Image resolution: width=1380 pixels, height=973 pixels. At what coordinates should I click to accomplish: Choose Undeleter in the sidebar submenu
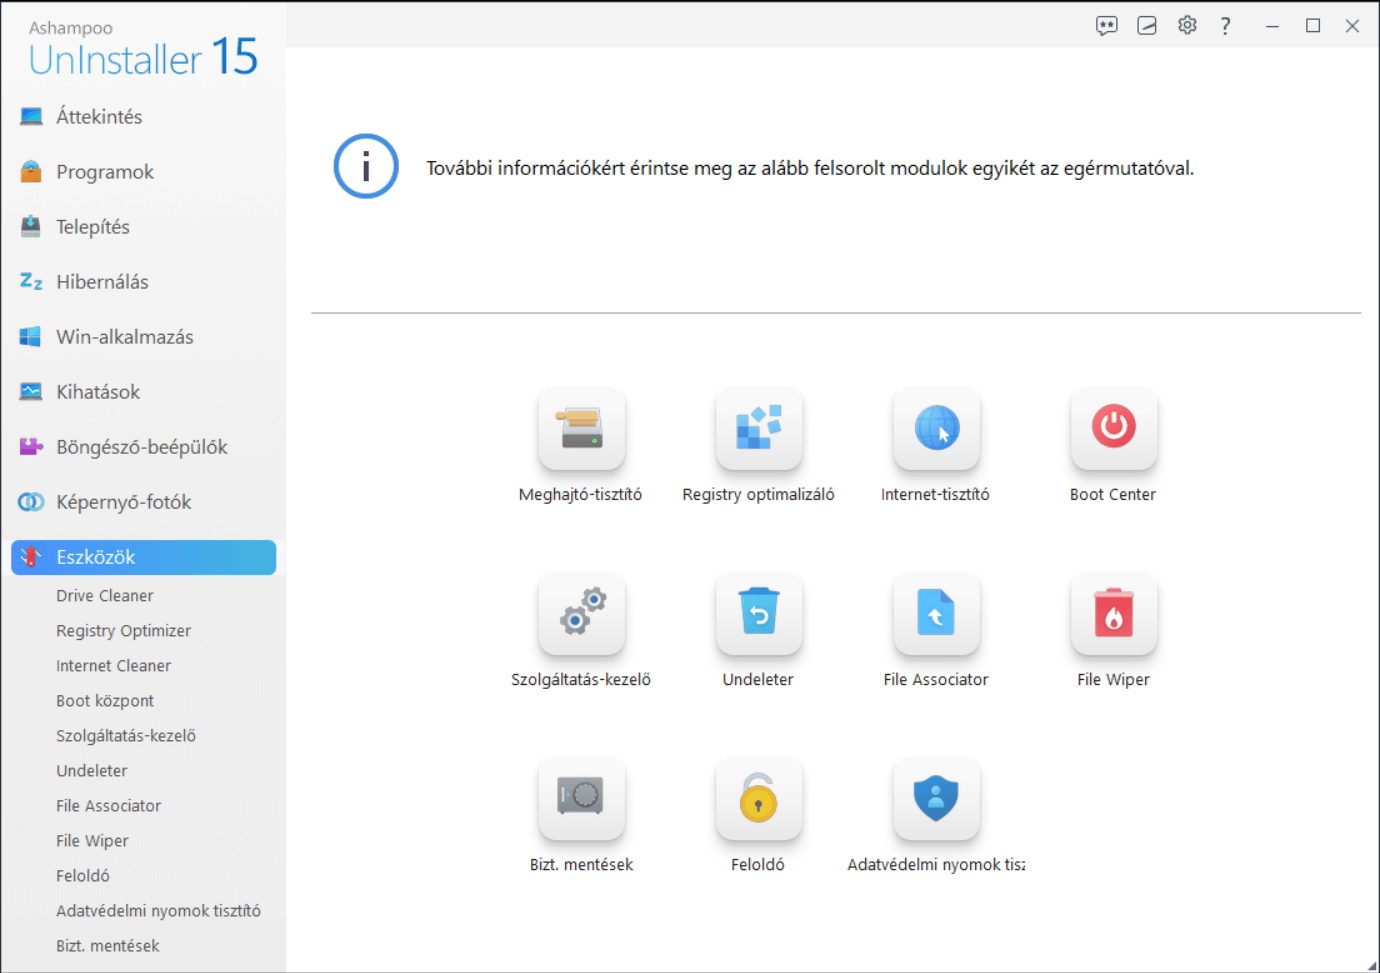(91, 771)
